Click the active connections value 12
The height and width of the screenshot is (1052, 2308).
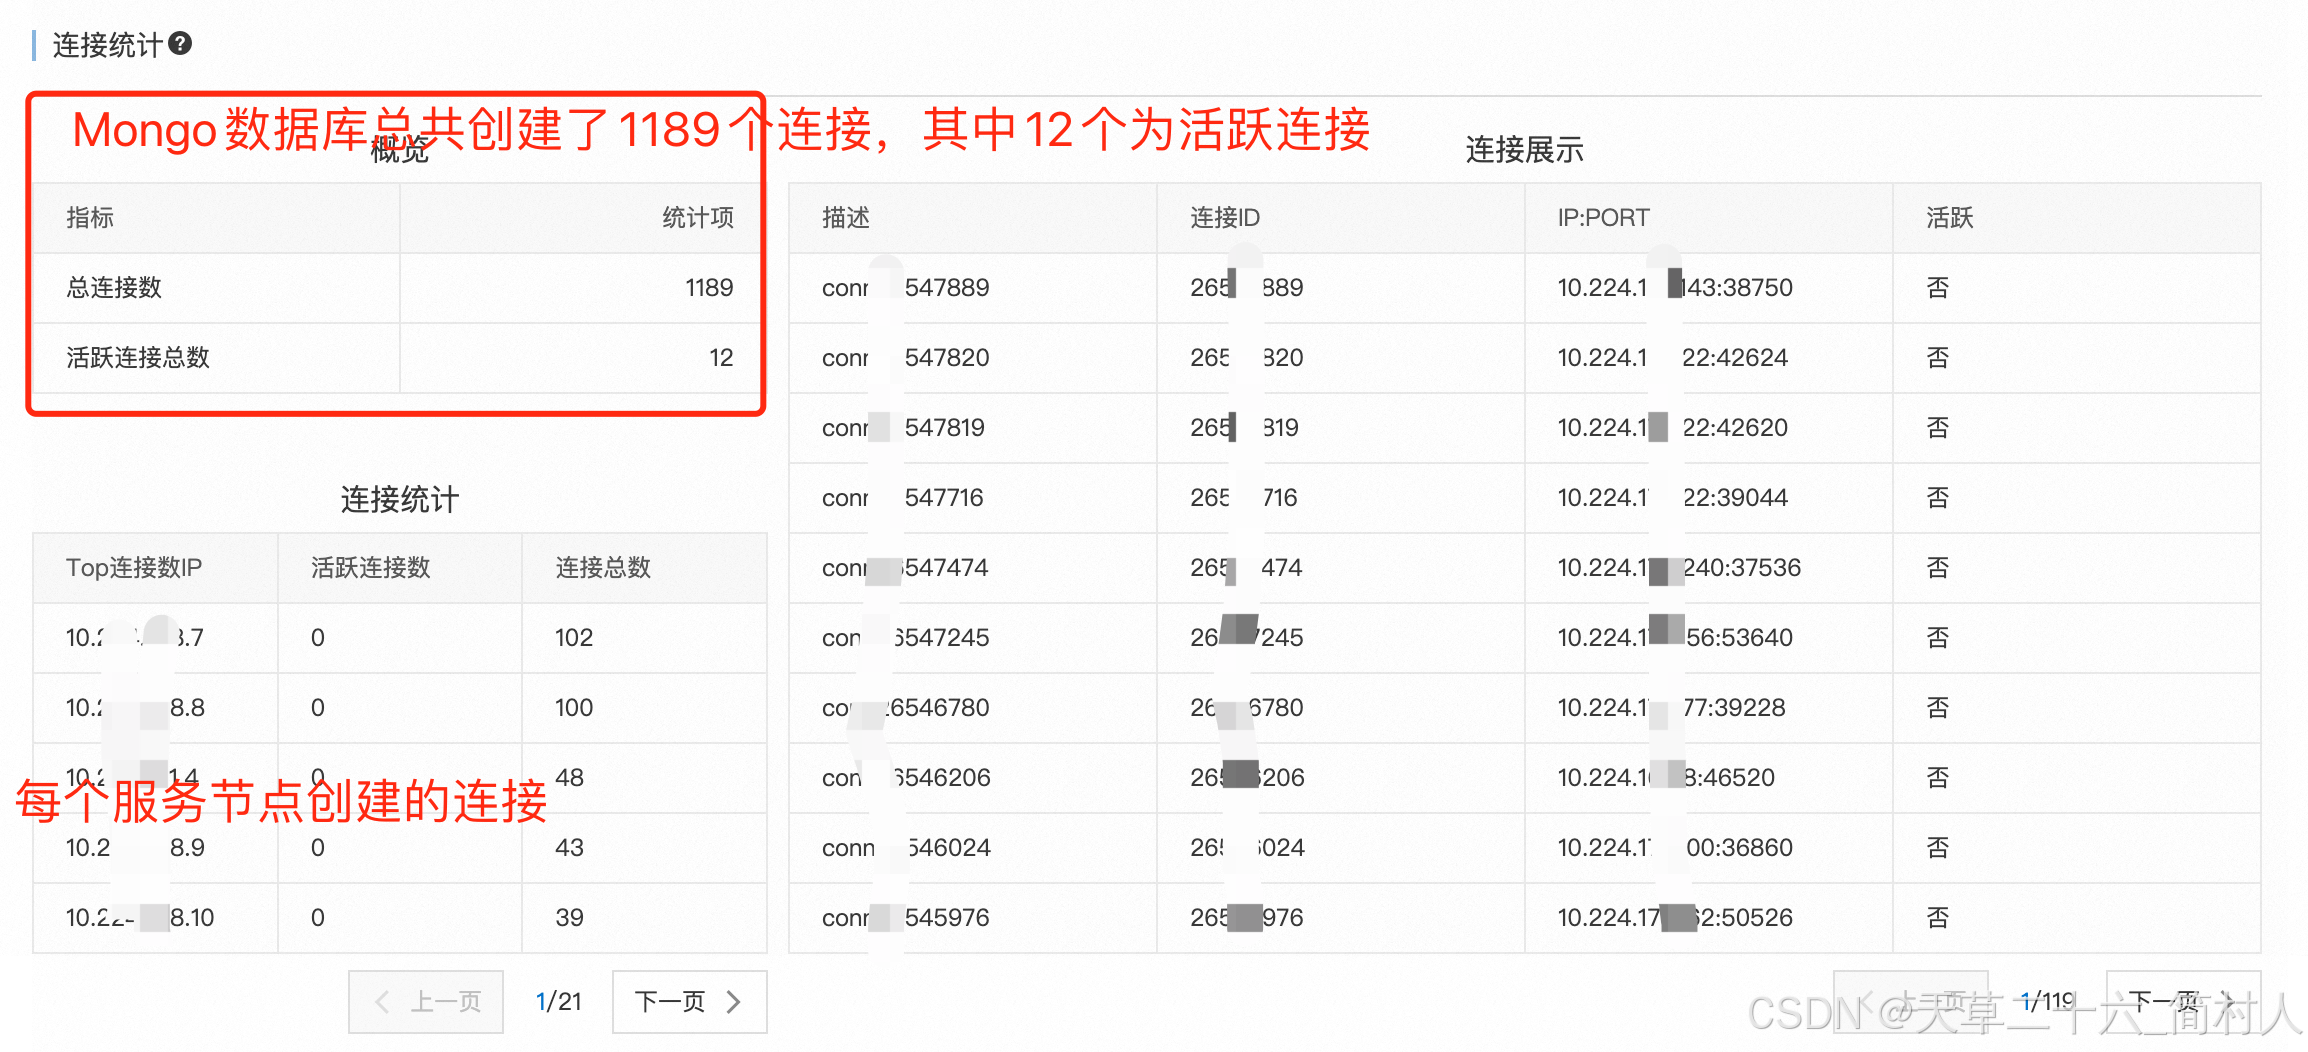[x=721, y=358]
